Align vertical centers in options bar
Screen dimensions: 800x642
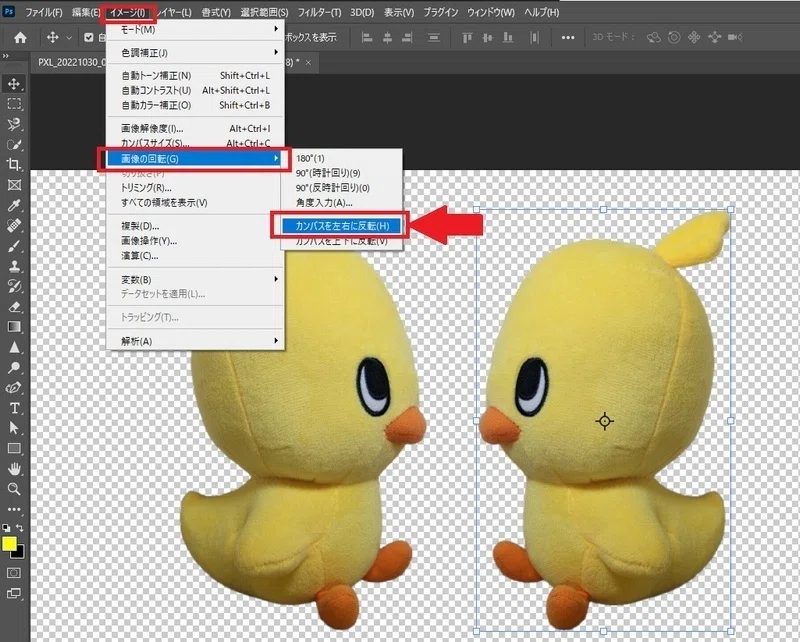488,37
